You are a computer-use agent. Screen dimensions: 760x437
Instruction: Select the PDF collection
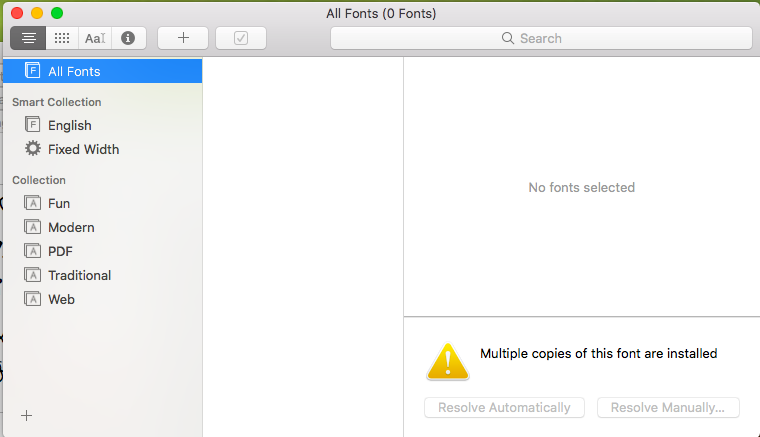(x=103, y=251)
